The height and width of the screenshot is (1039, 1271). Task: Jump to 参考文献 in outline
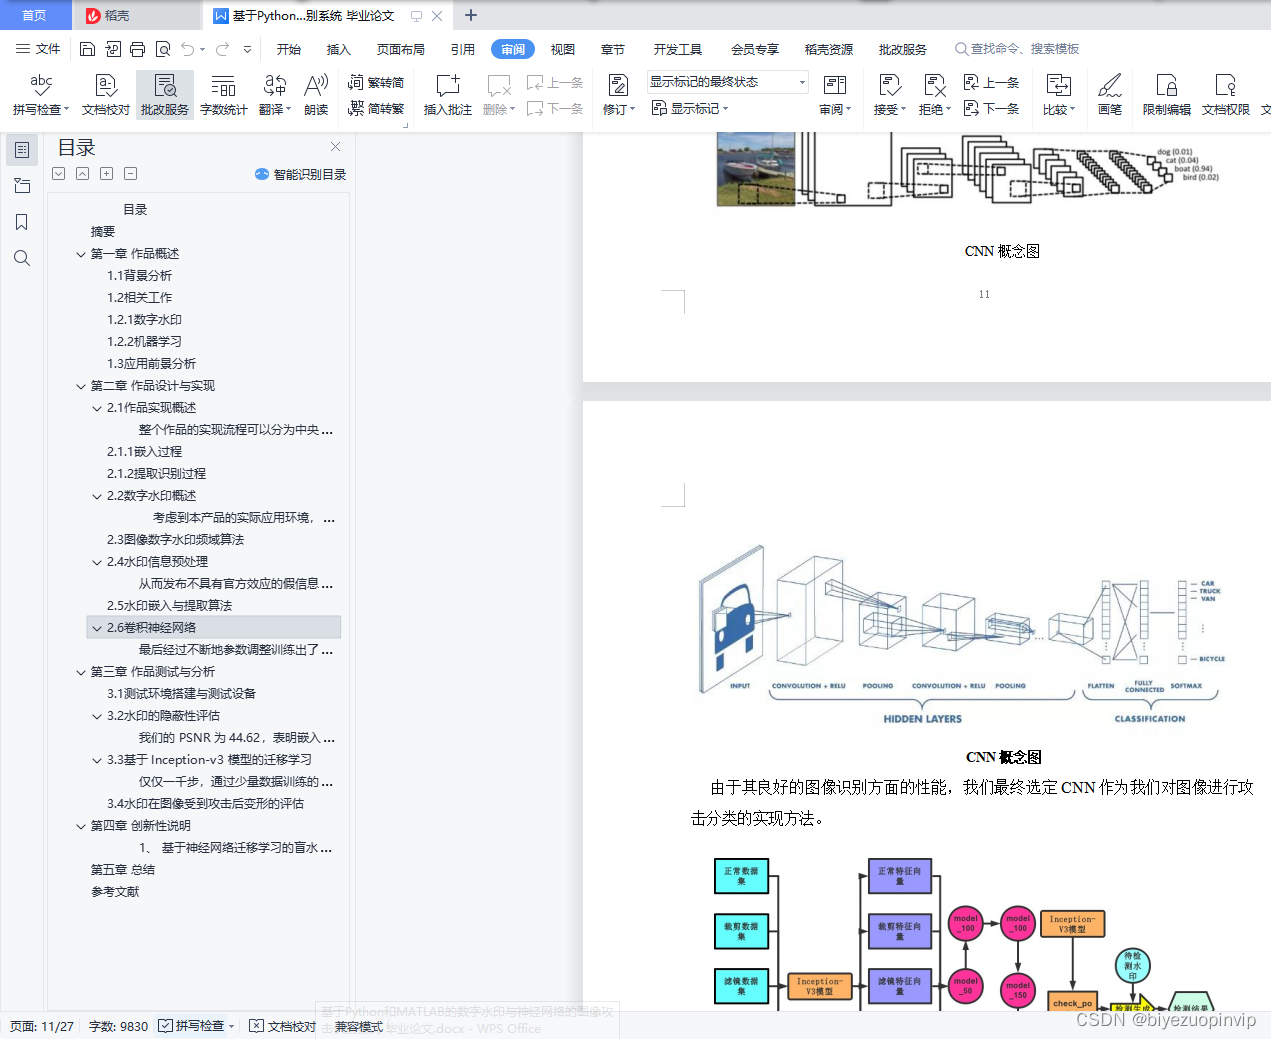(x=115, y=892)
